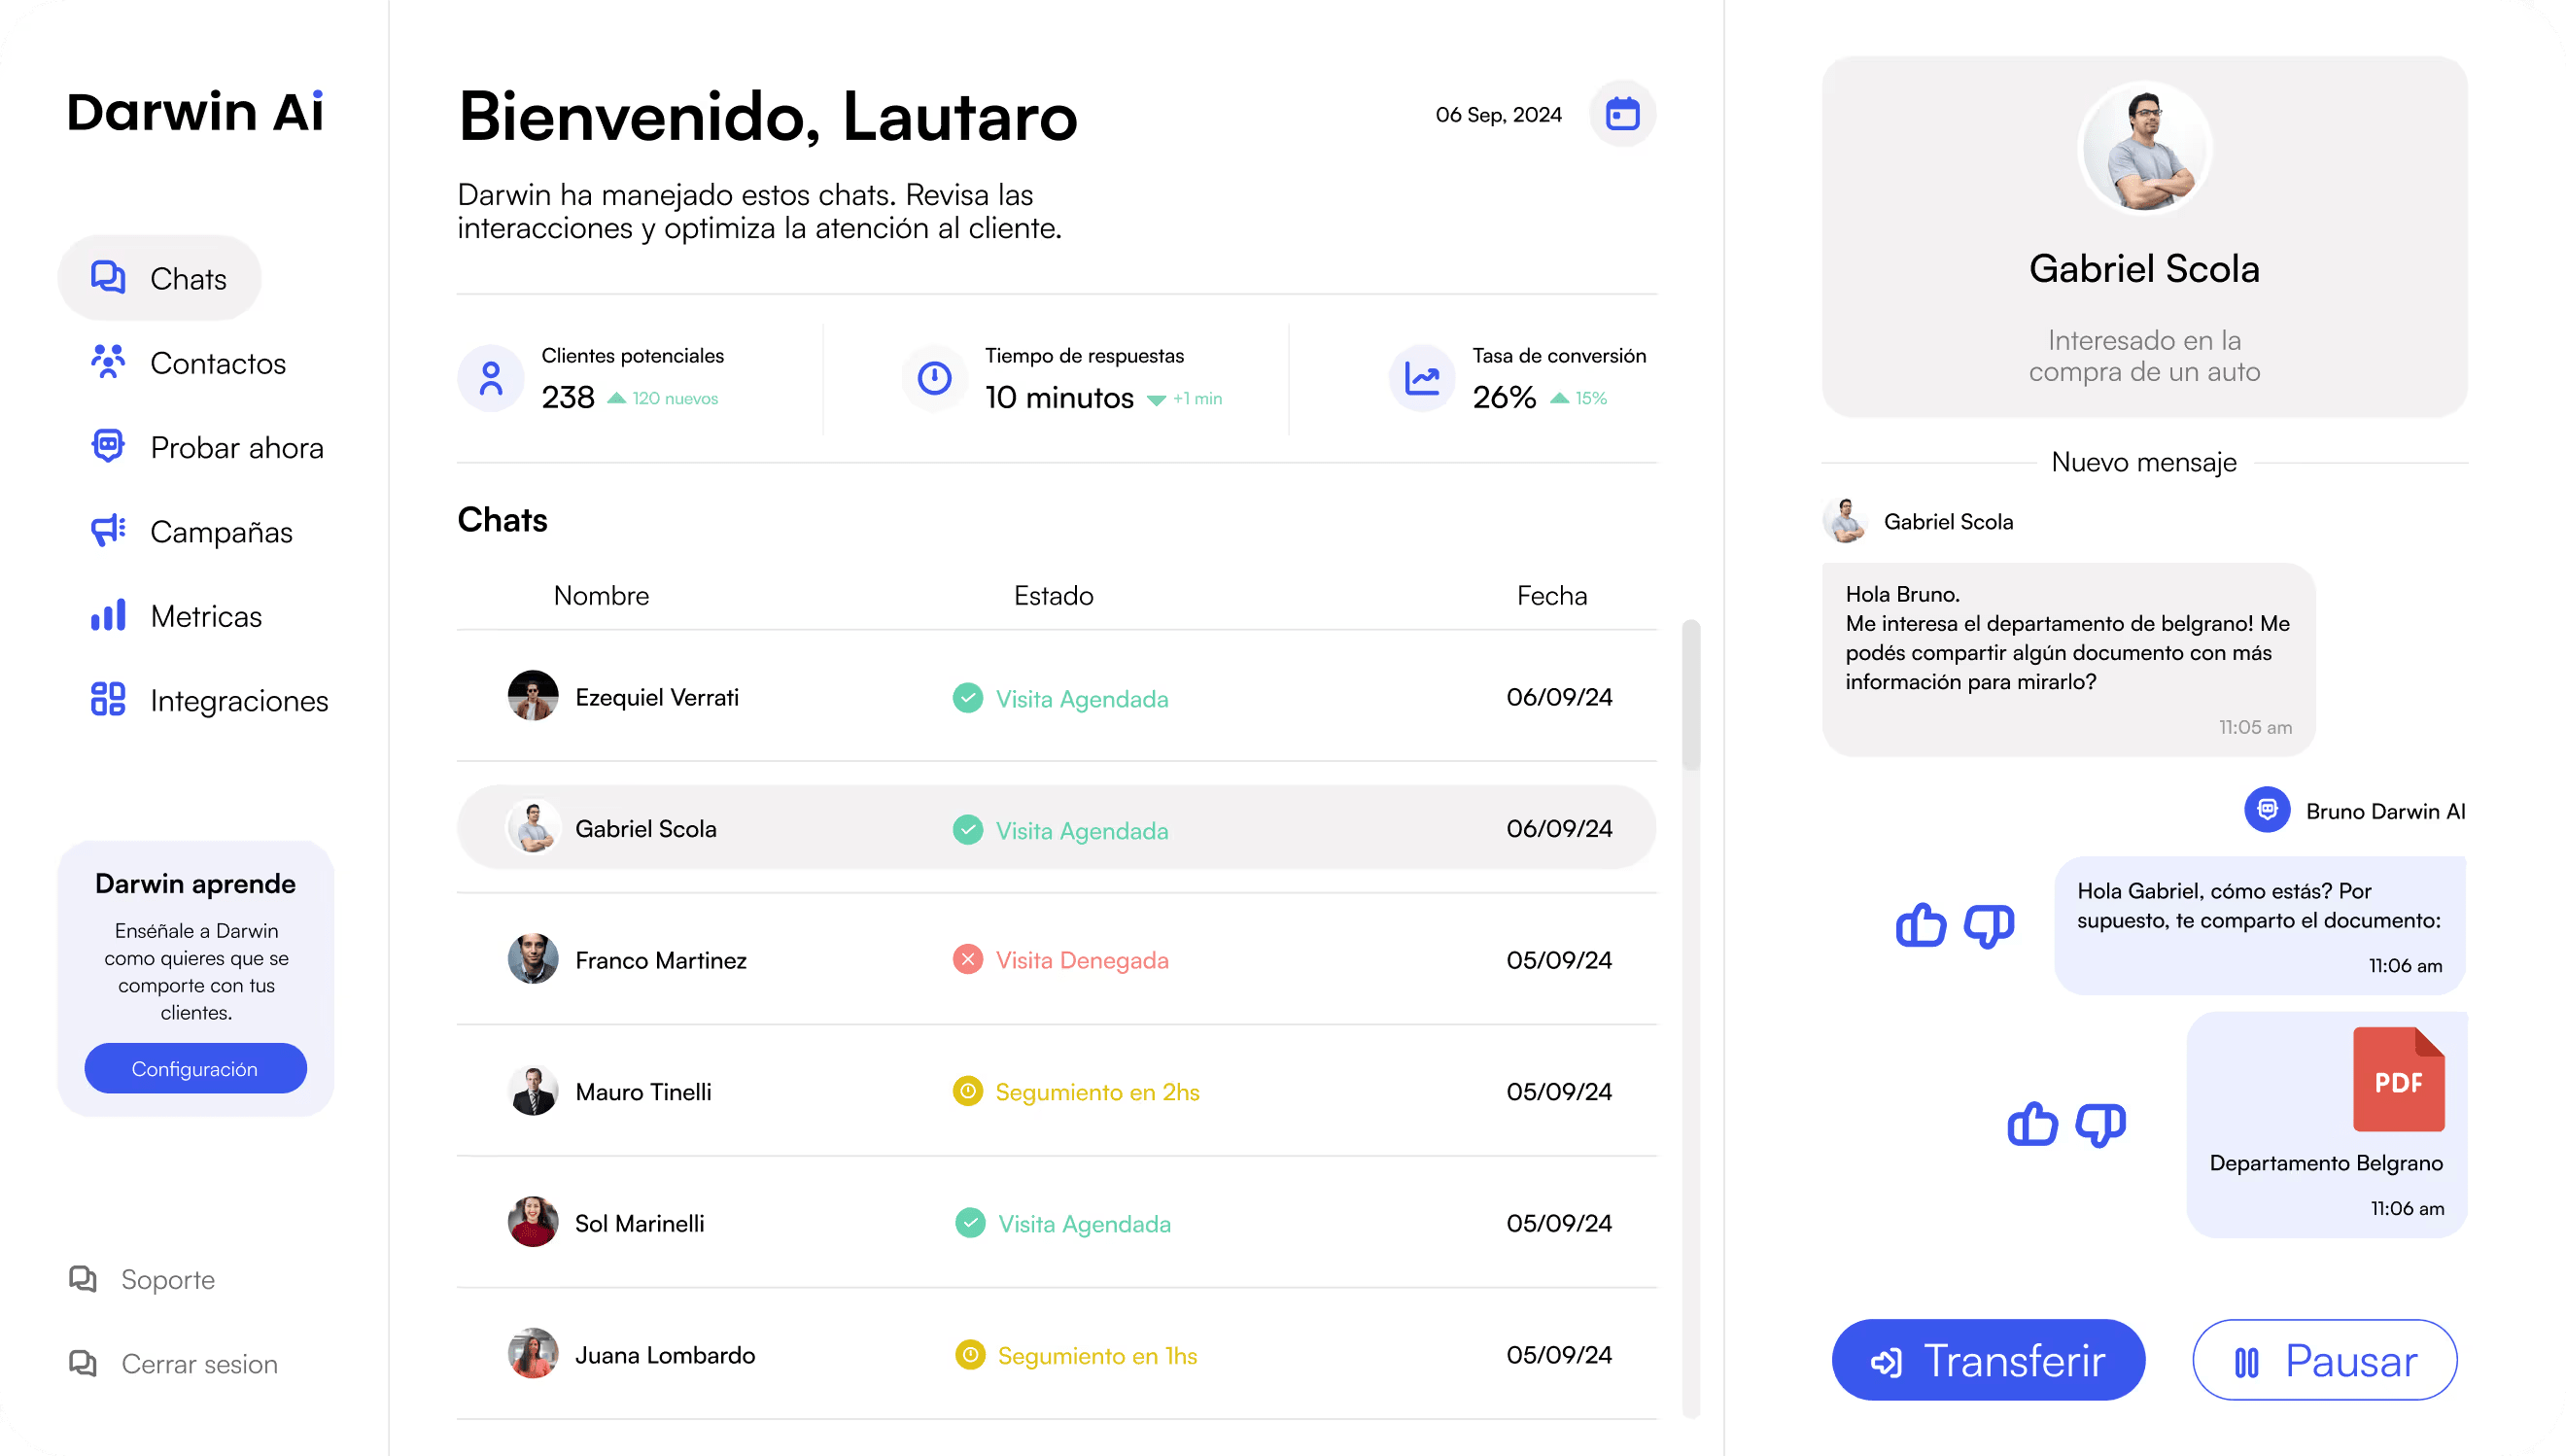Image resolution: width=2566 pixels, height=1456 pixels.
Task: Open the Campañas menu item
Action: pyautogui.click(x=191, y=531)
